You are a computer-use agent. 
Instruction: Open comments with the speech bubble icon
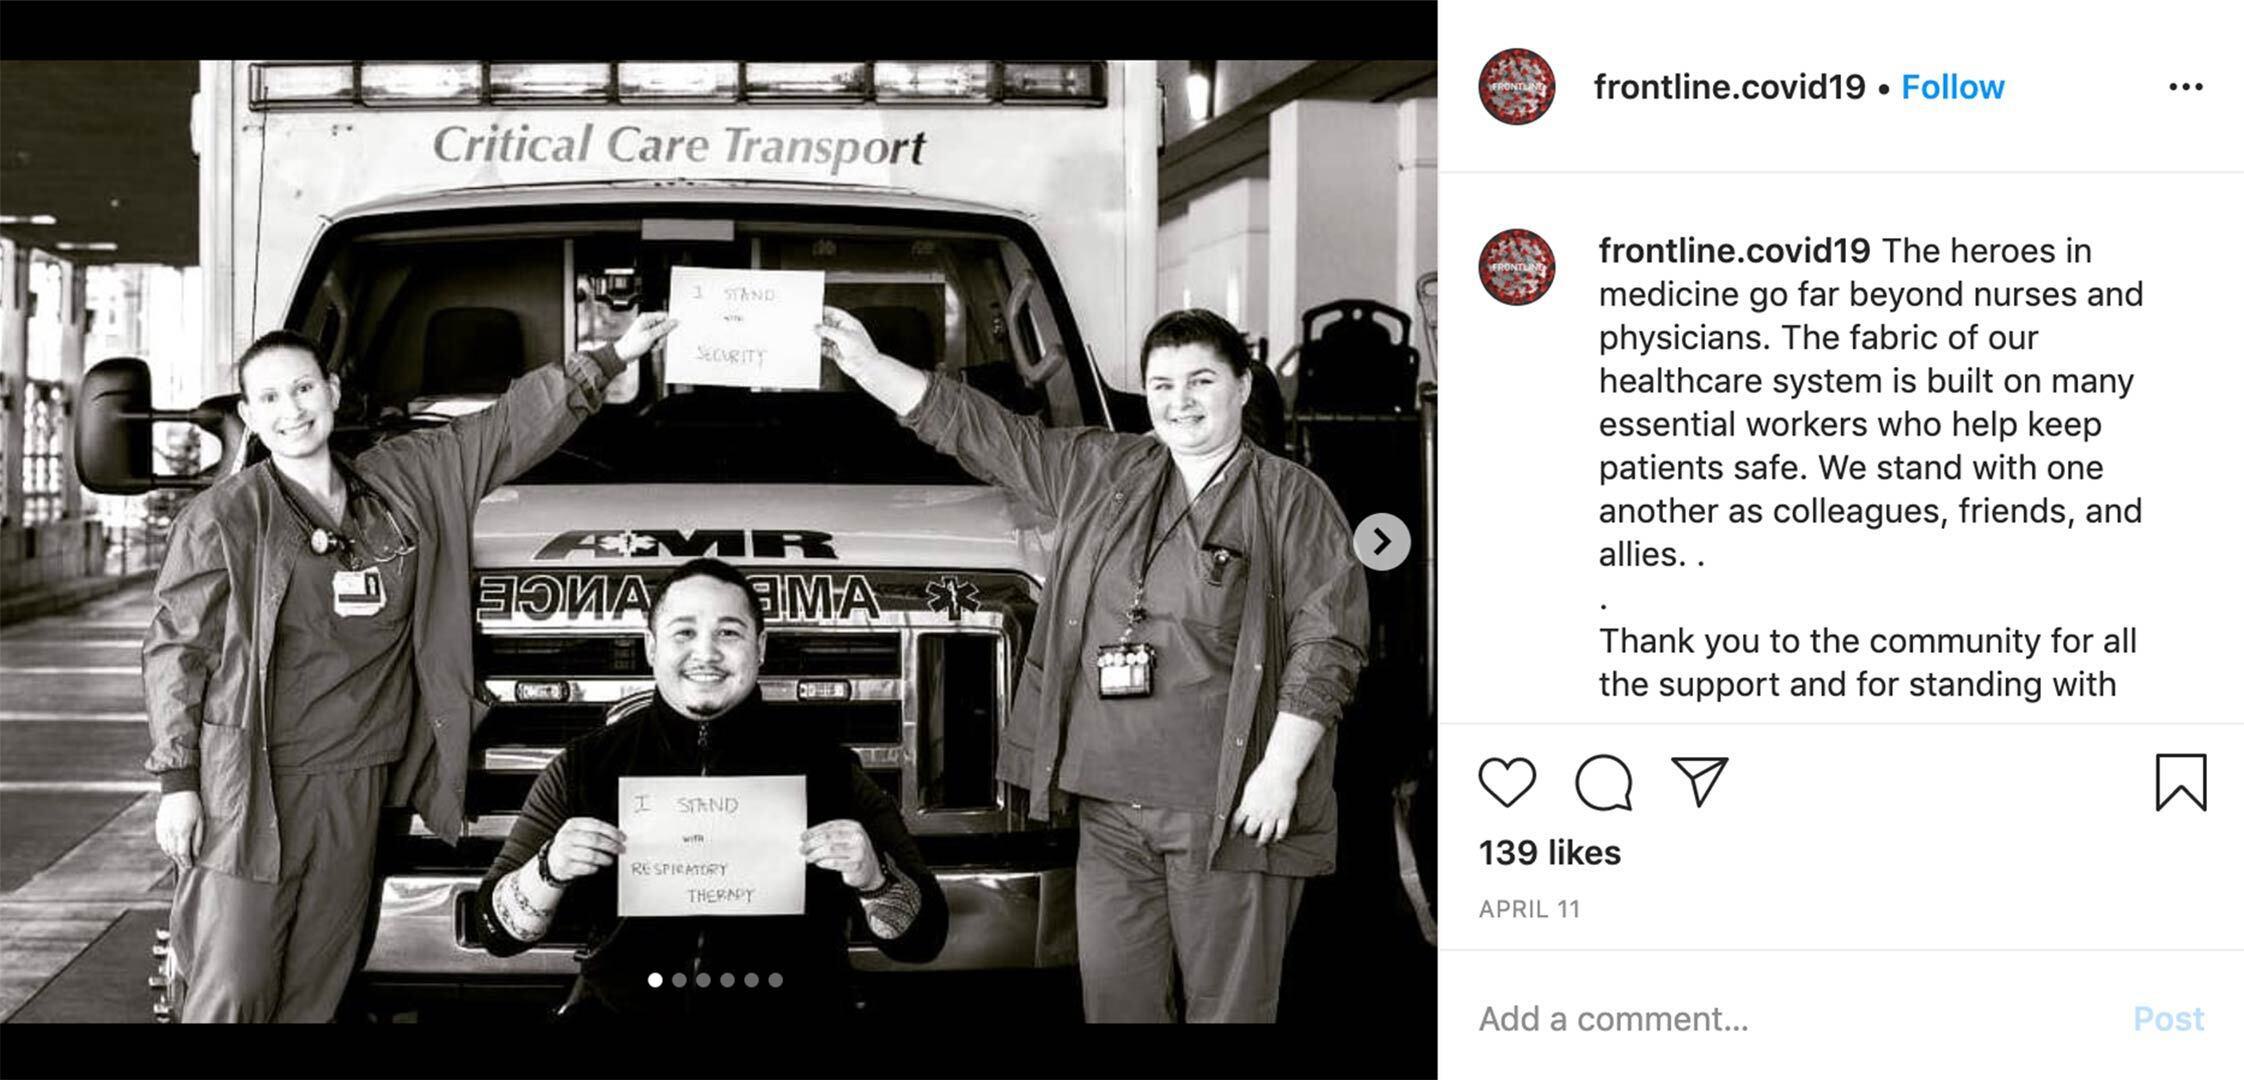click(1603, 782)
